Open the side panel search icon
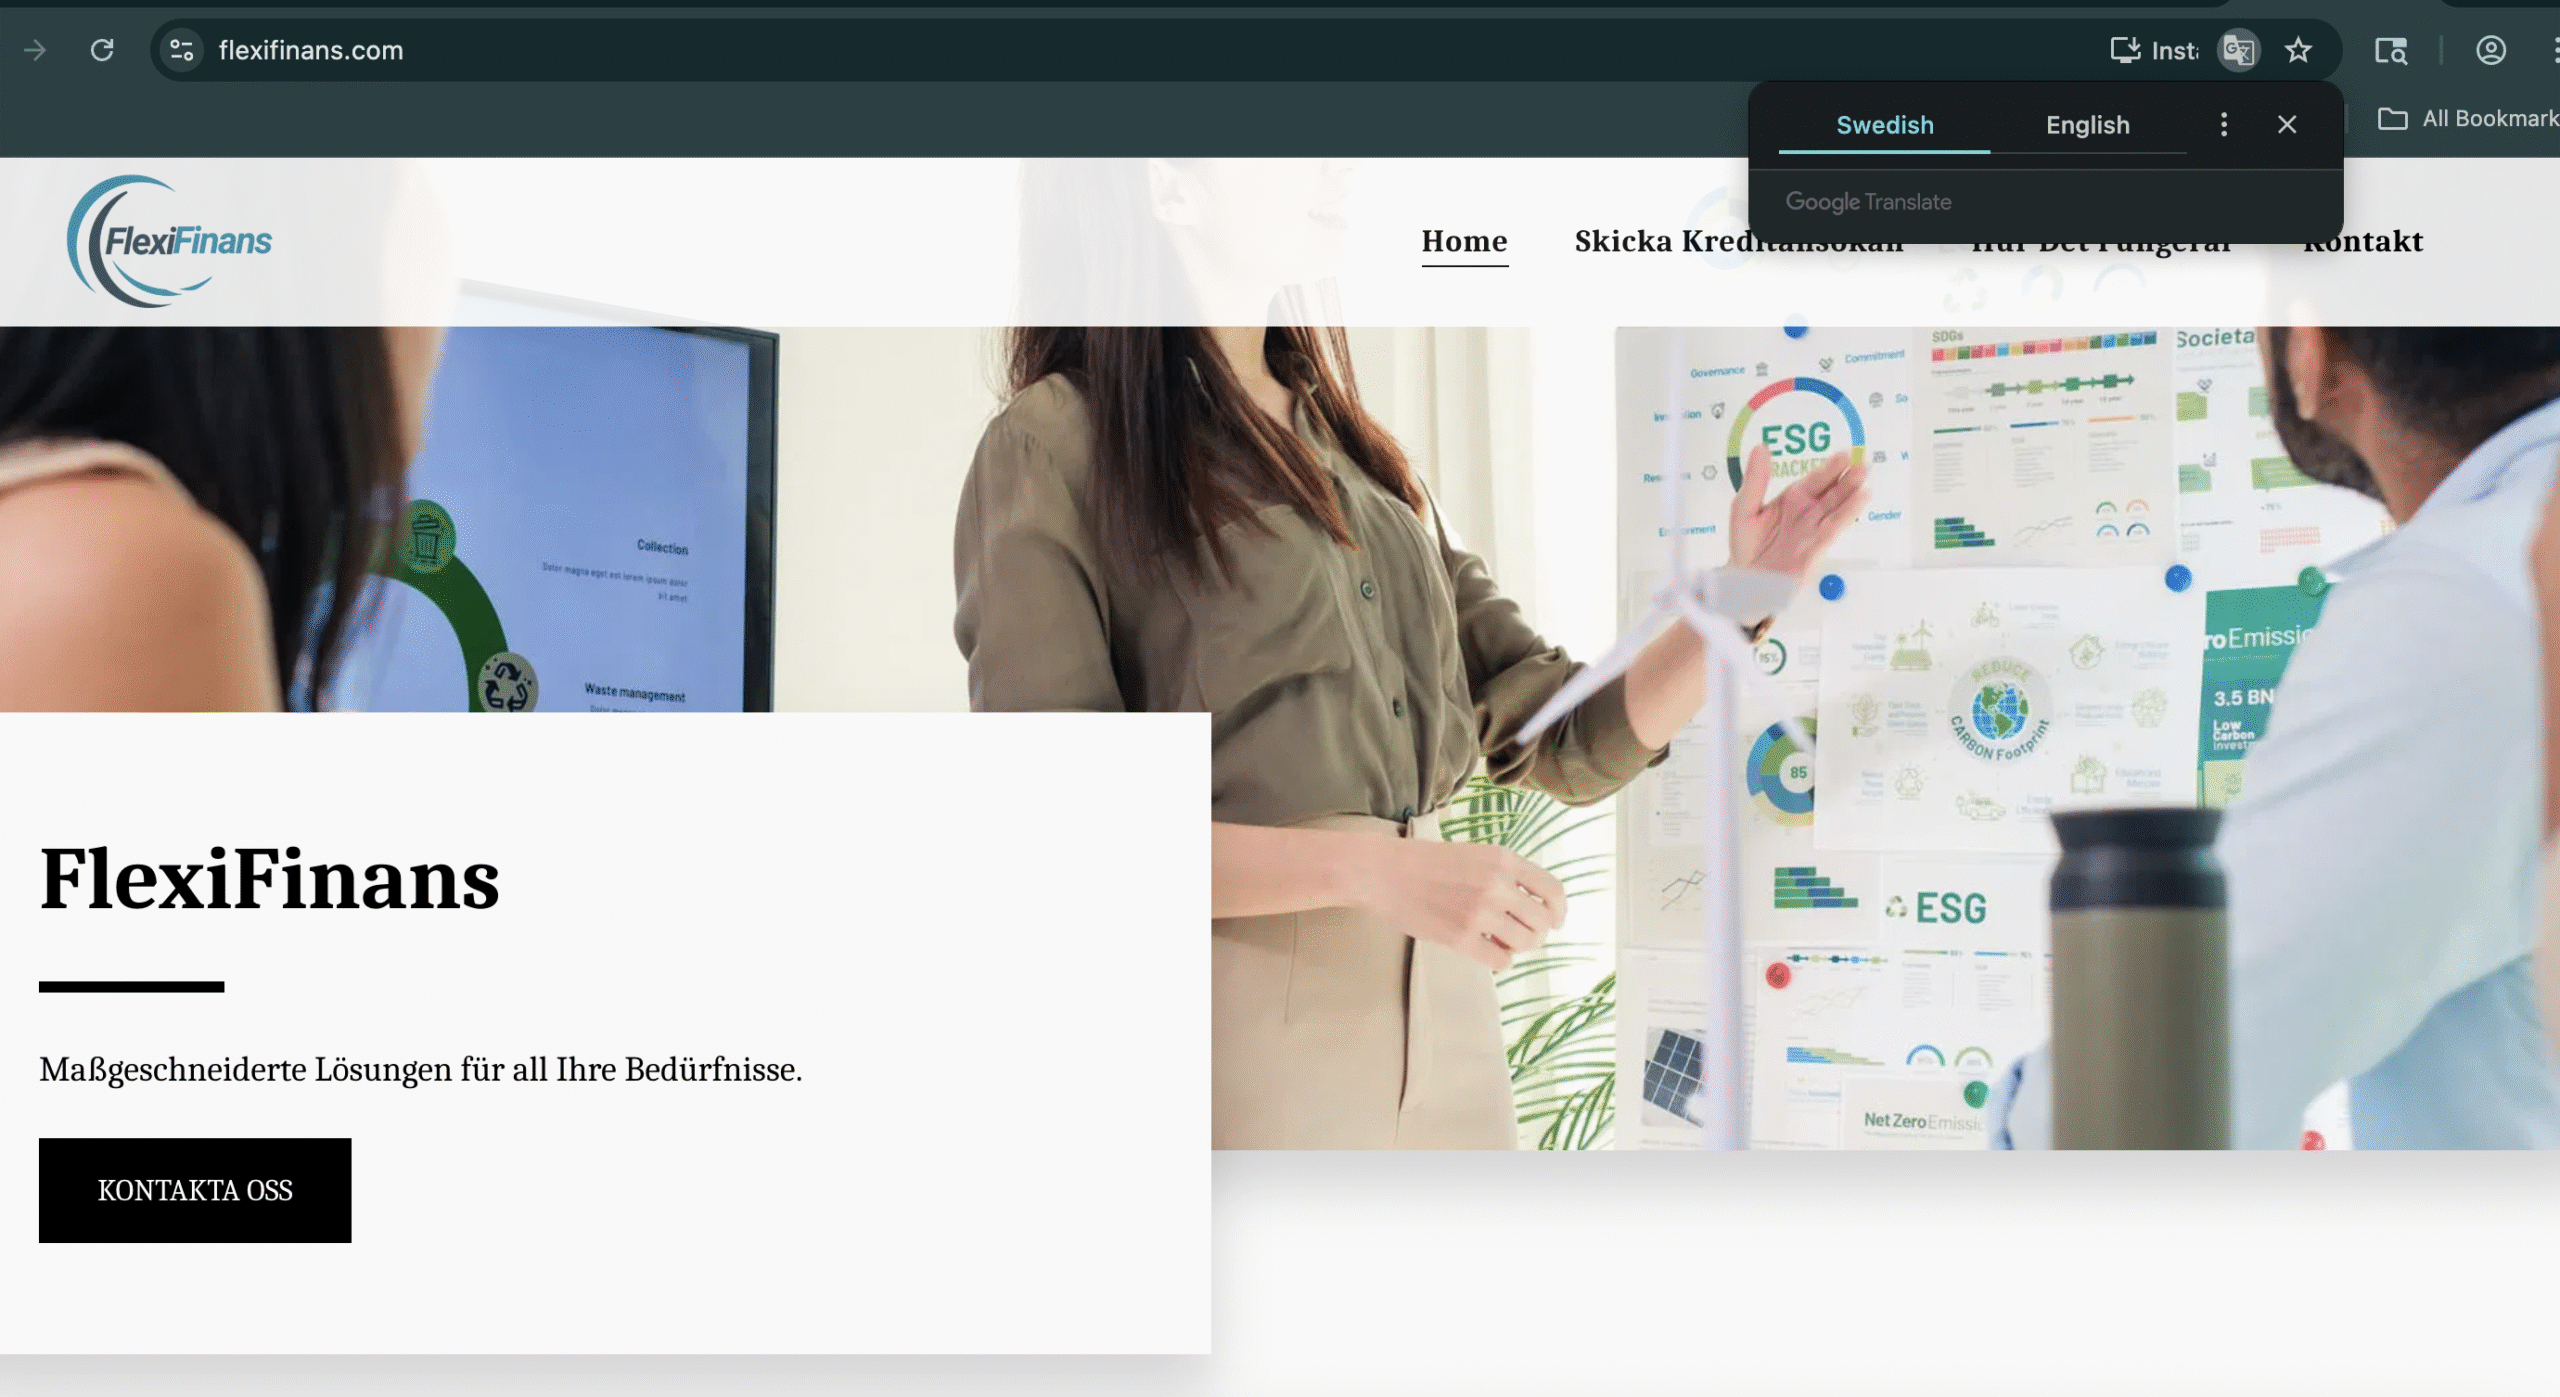The width and height of the screenshot is (2560, 1397). (2391, 50)
